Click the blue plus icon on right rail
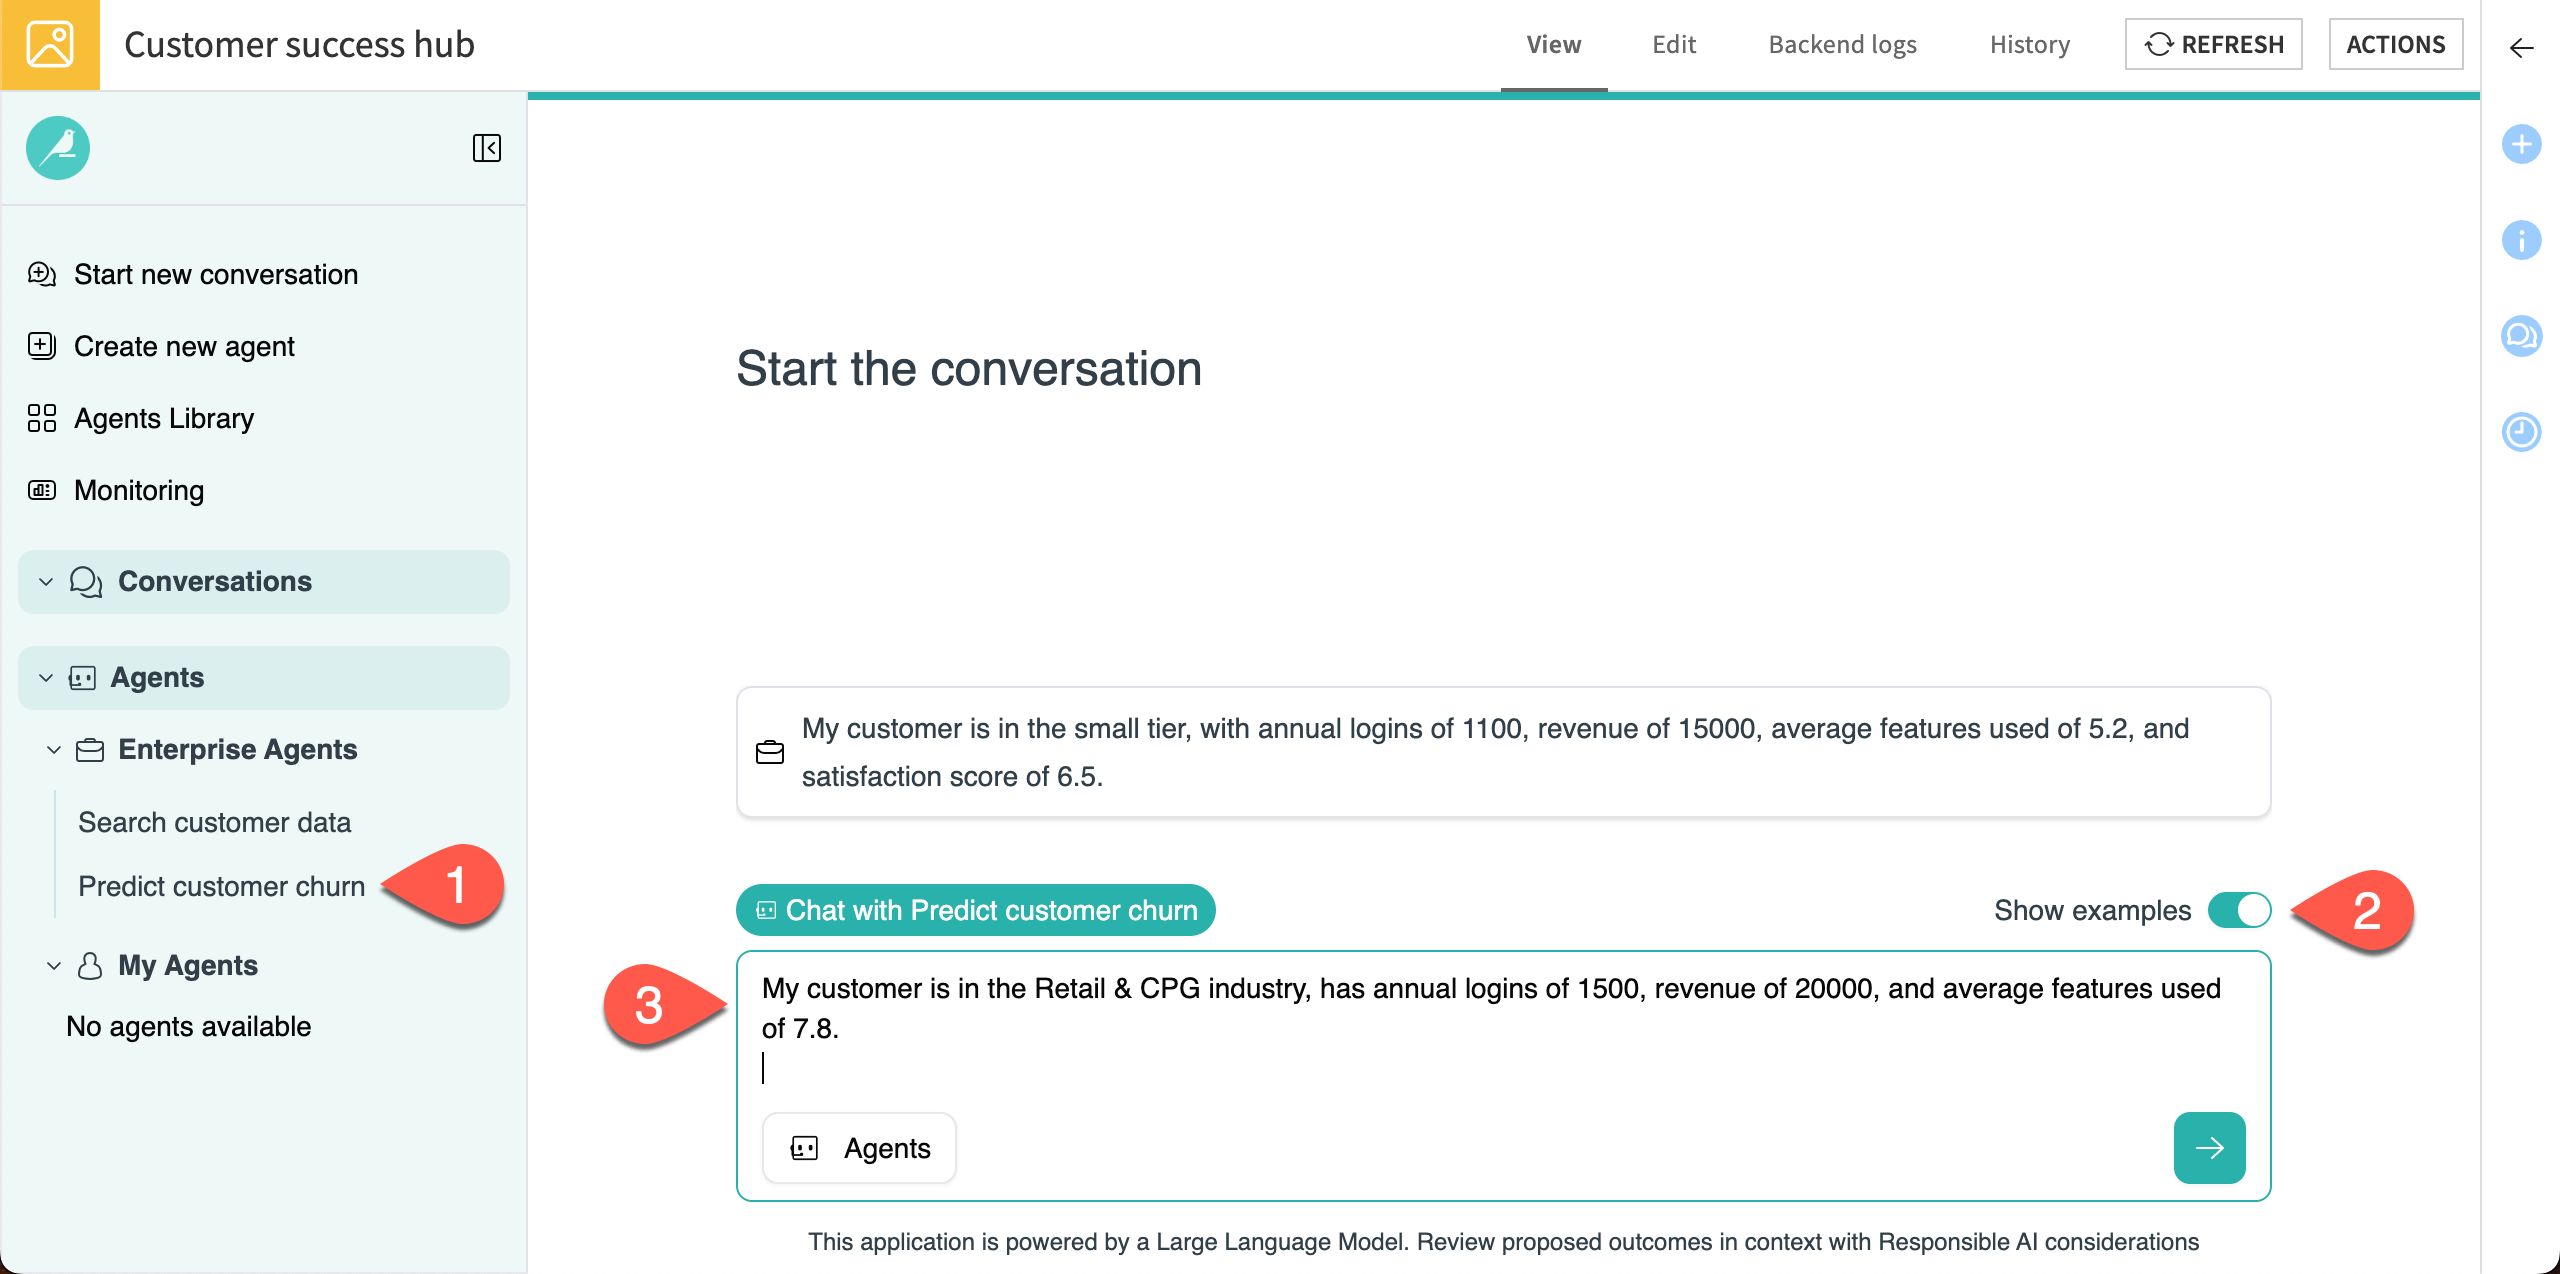The width and height of the screenshot is (2560, 1274). [2521, 144]
